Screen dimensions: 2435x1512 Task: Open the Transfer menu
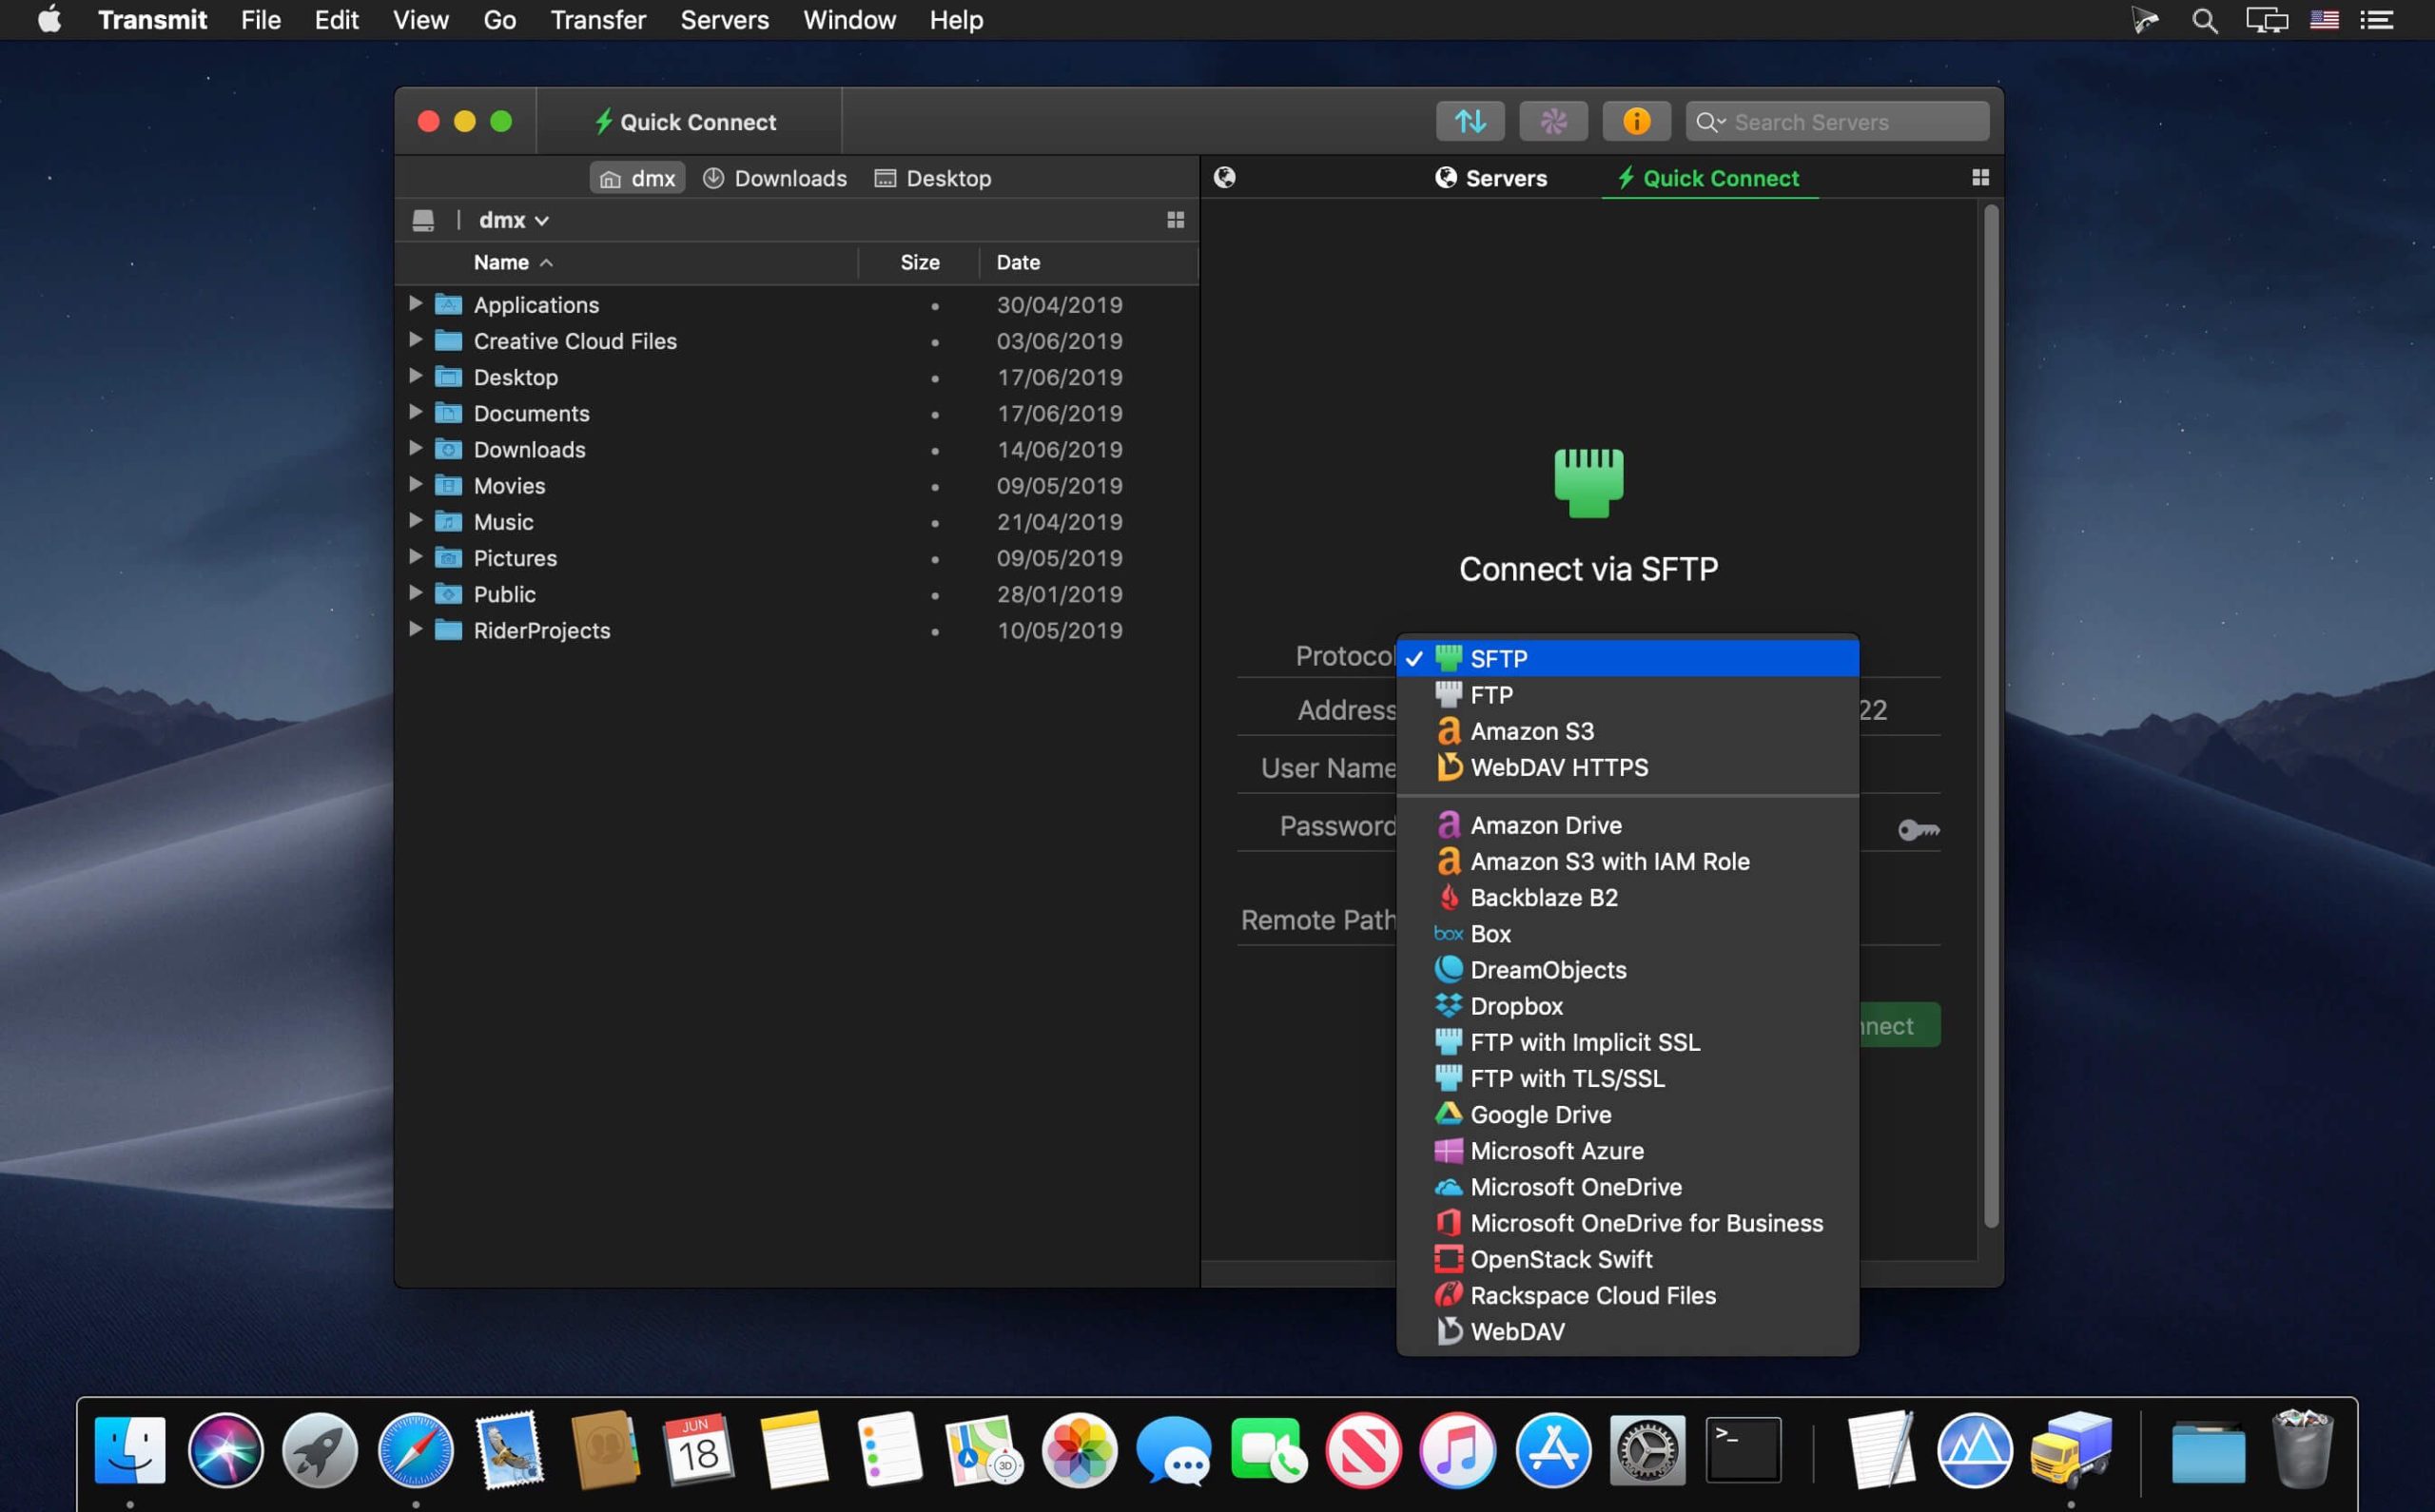597,19
